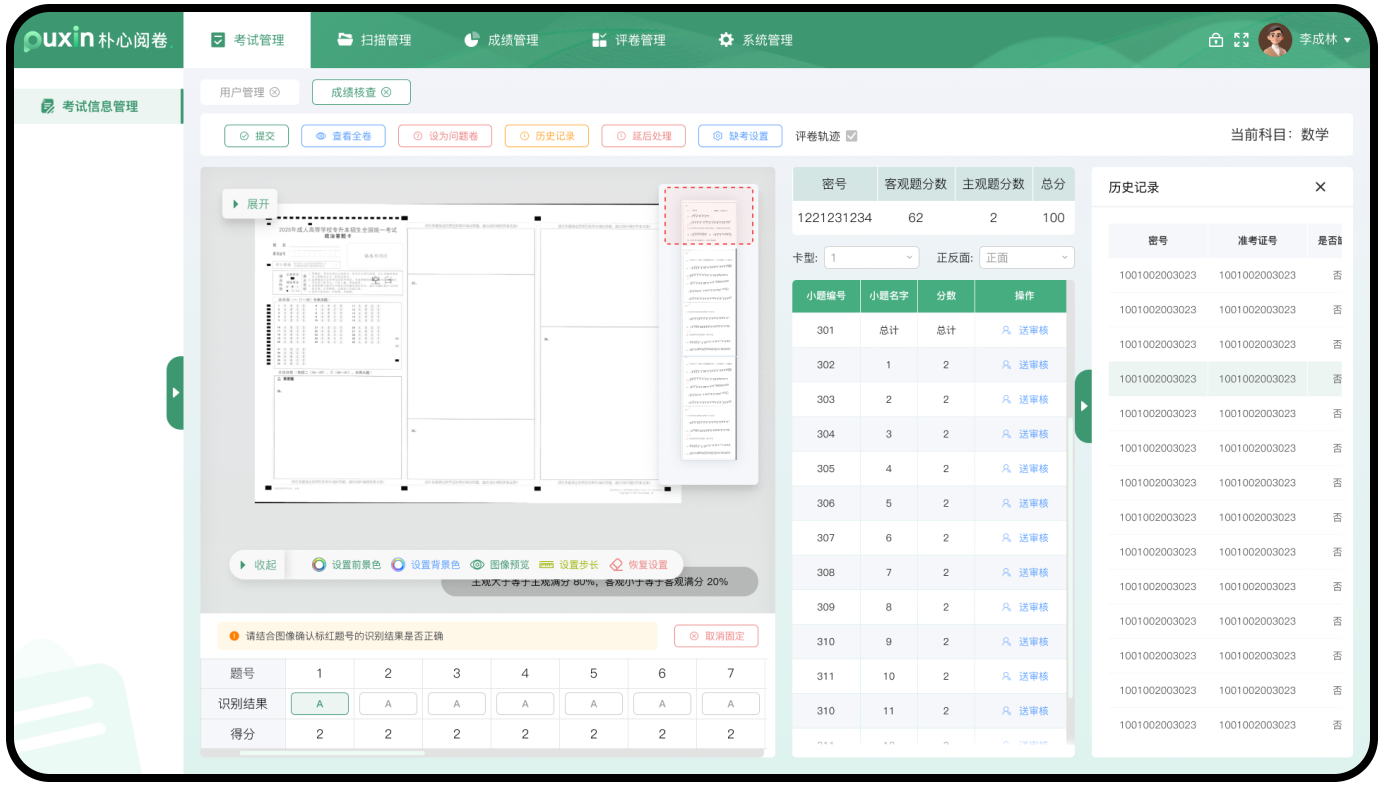The width and height of the screenshot is (1384, 786).
Task: Click the lock icon in top header
Action: (1216, 40)
